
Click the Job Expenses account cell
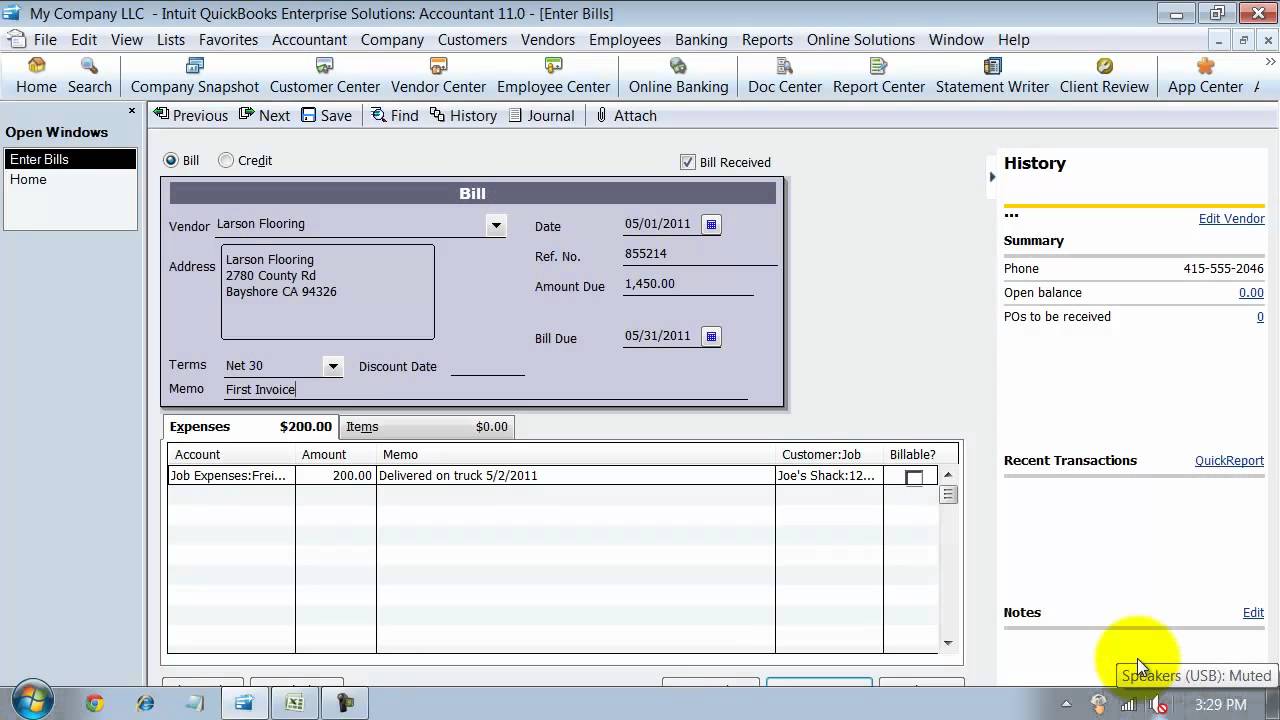[231, 476]
